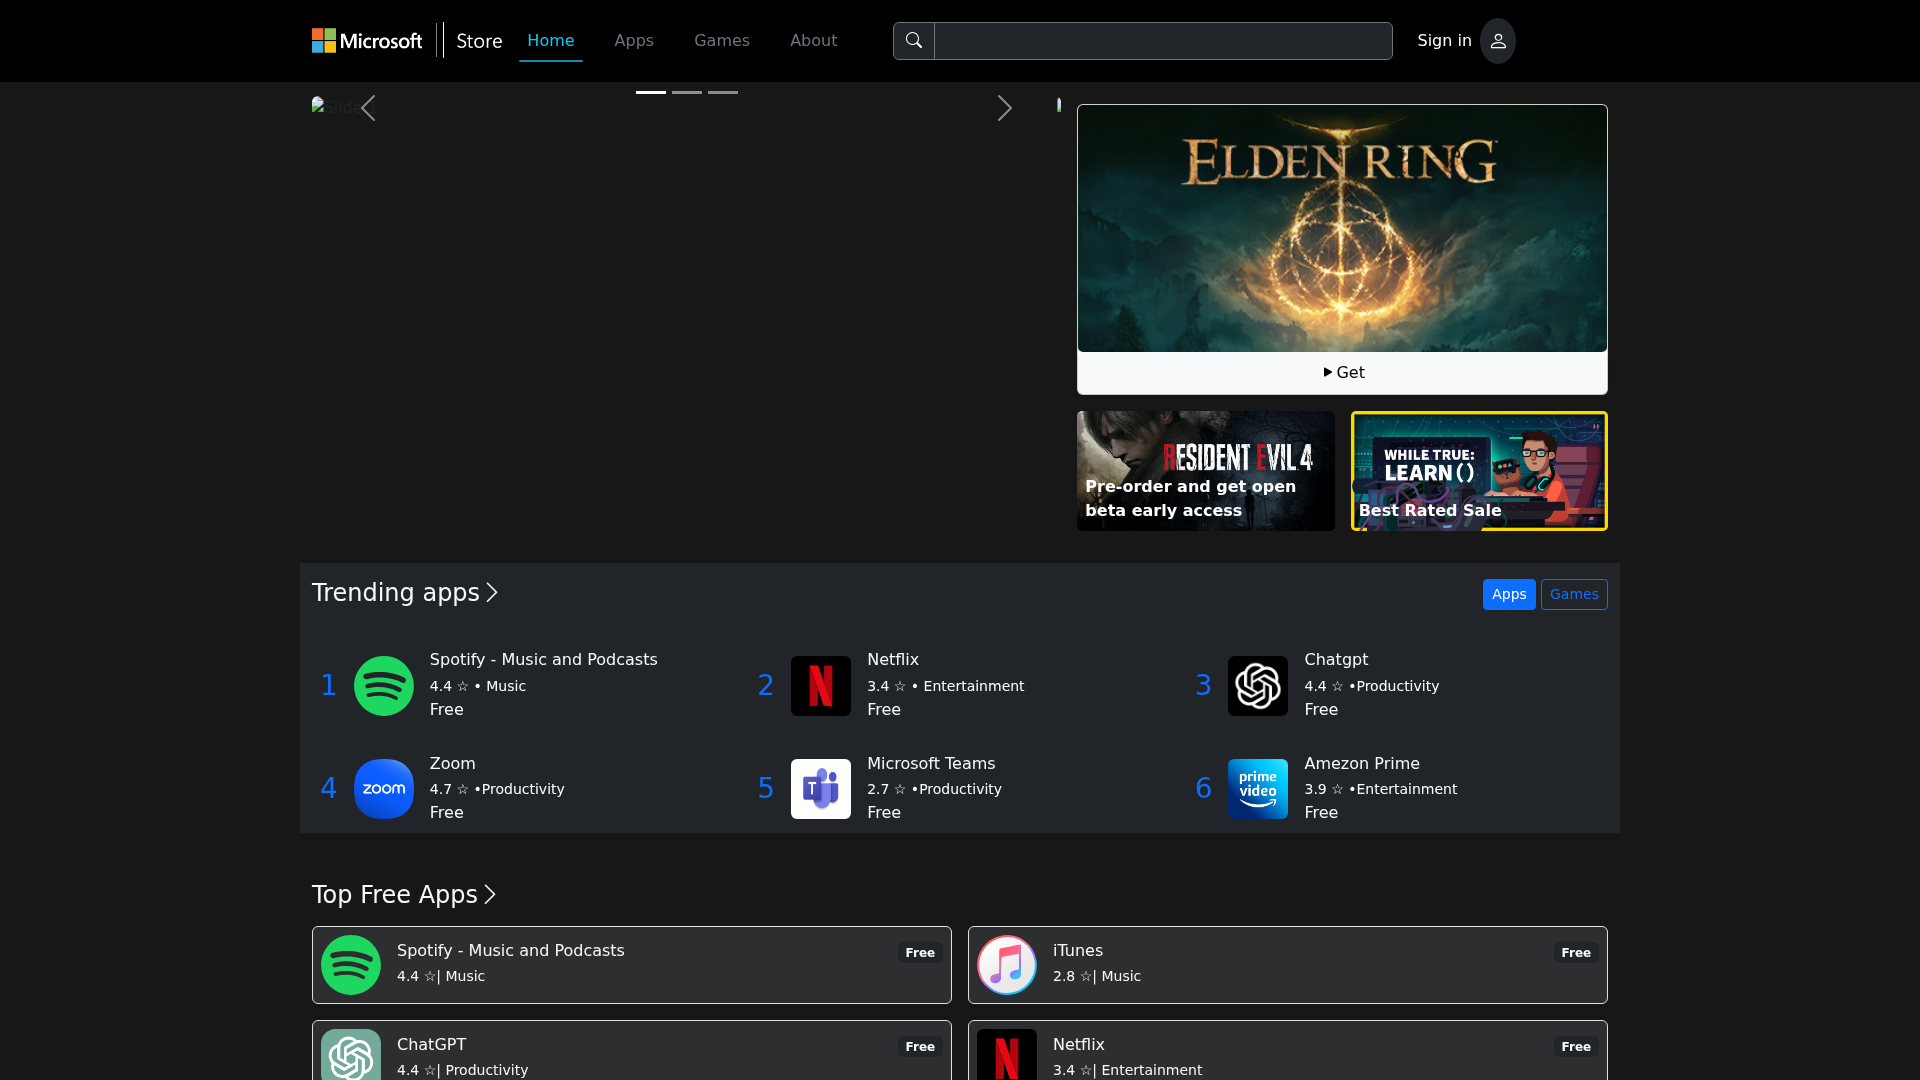Click Free badge on Spotify card

pyautogui.click(x=920, y=953)
